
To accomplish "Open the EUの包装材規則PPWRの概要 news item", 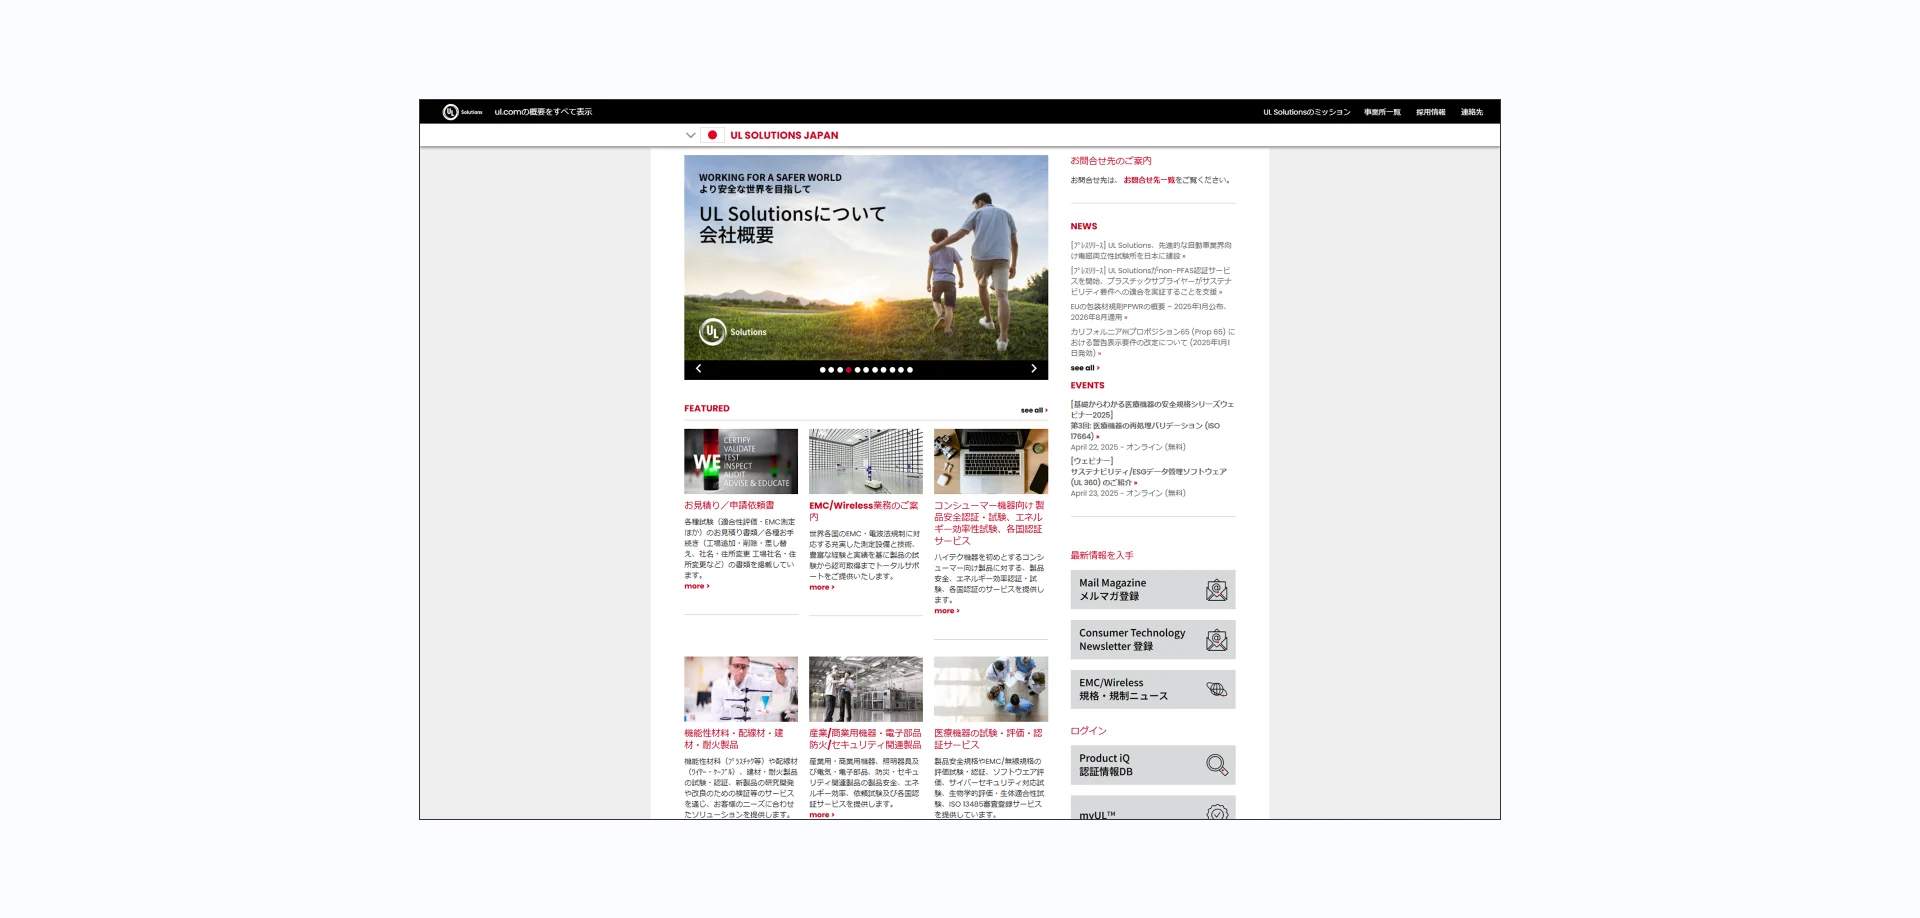I will [x=1149, y=312].
